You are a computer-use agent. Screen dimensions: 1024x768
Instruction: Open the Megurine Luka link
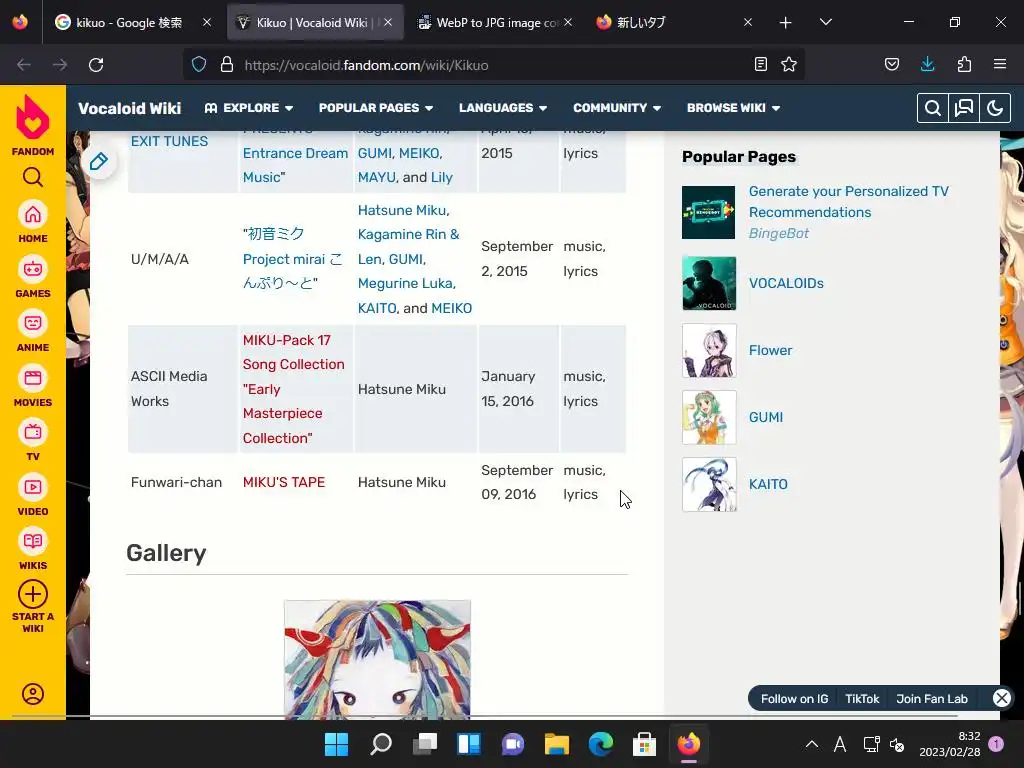tap(406, 283)
